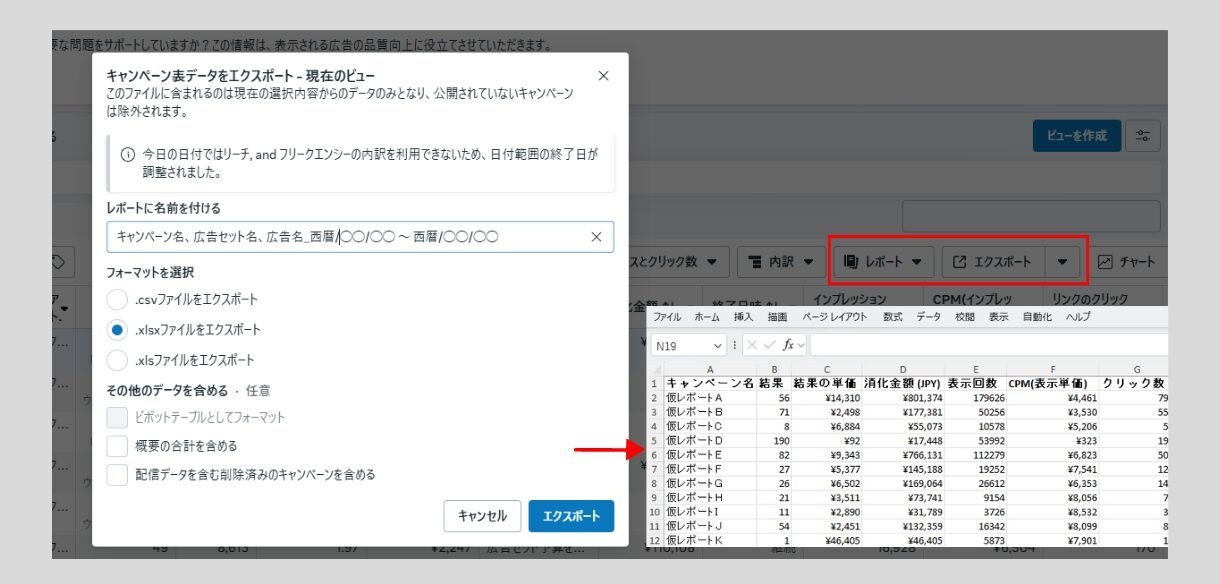Clear the report name field with X icon
The image size is (1220, 584).
pyautogui.click(x=596, y=237)
